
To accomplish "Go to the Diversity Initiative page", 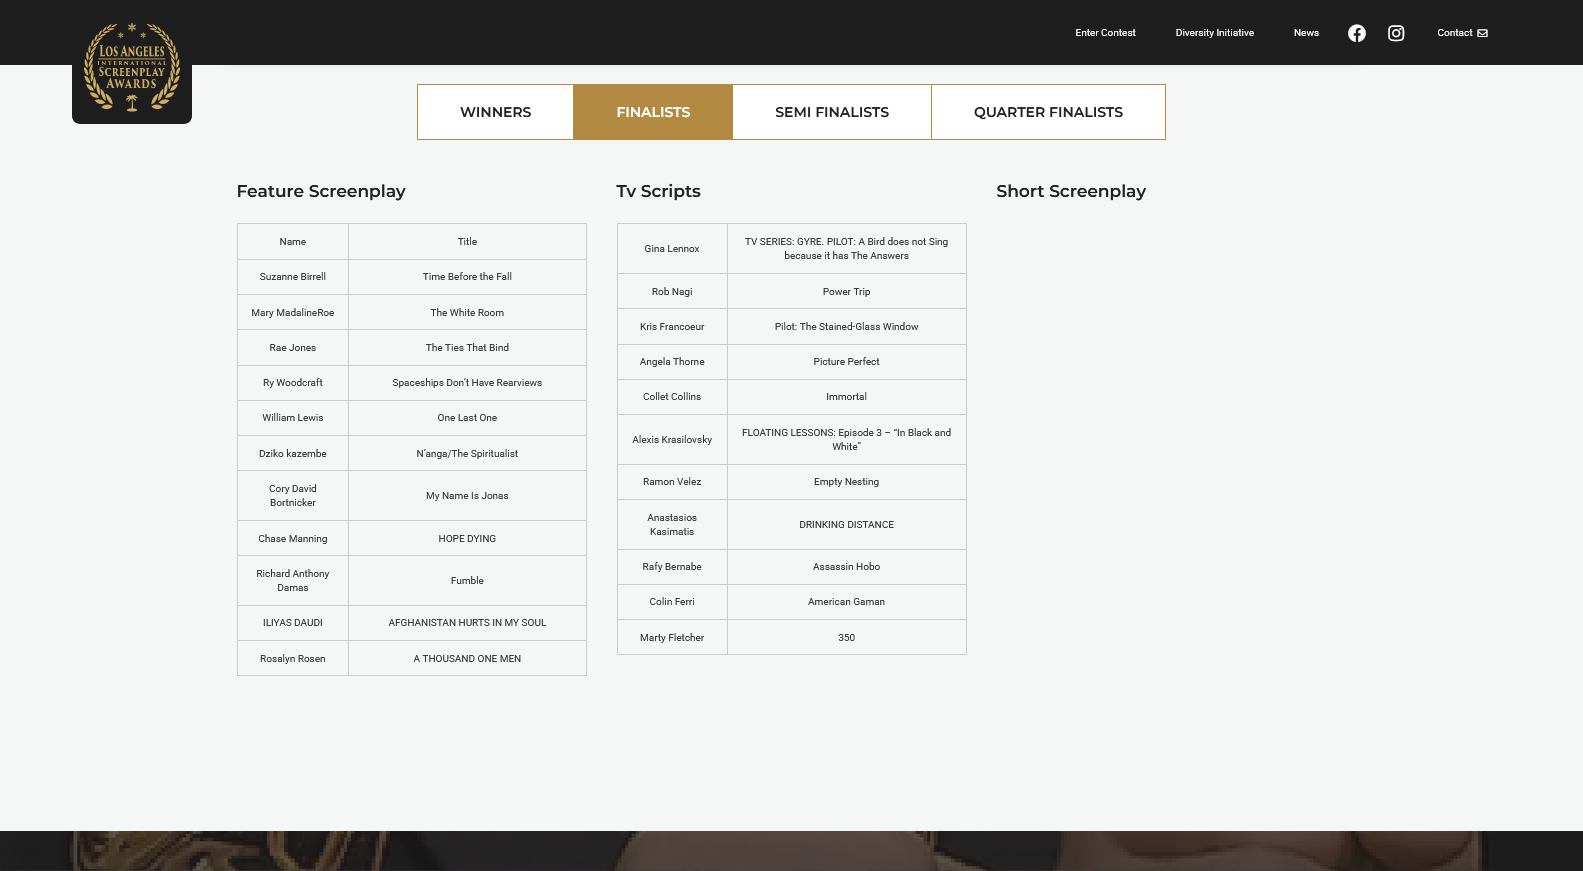I will coord(1214,33).
